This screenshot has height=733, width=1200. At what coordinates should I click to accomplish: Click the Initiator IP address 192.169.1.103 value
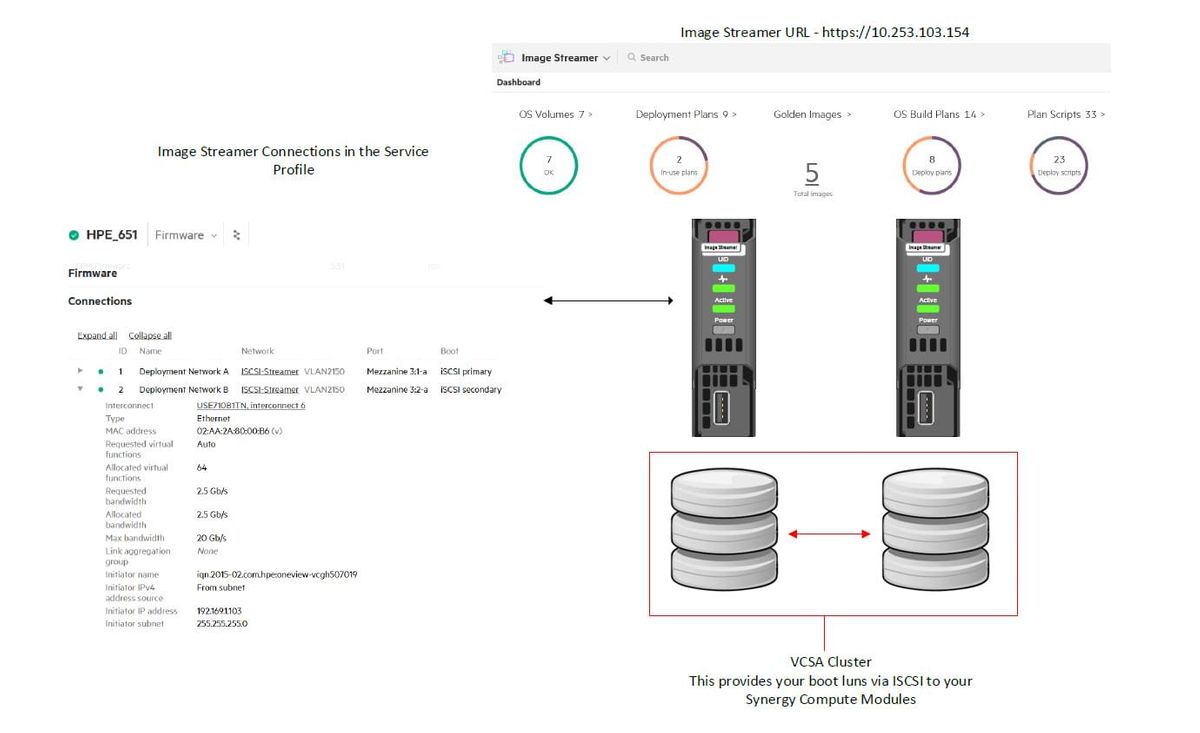pos(221,611)
